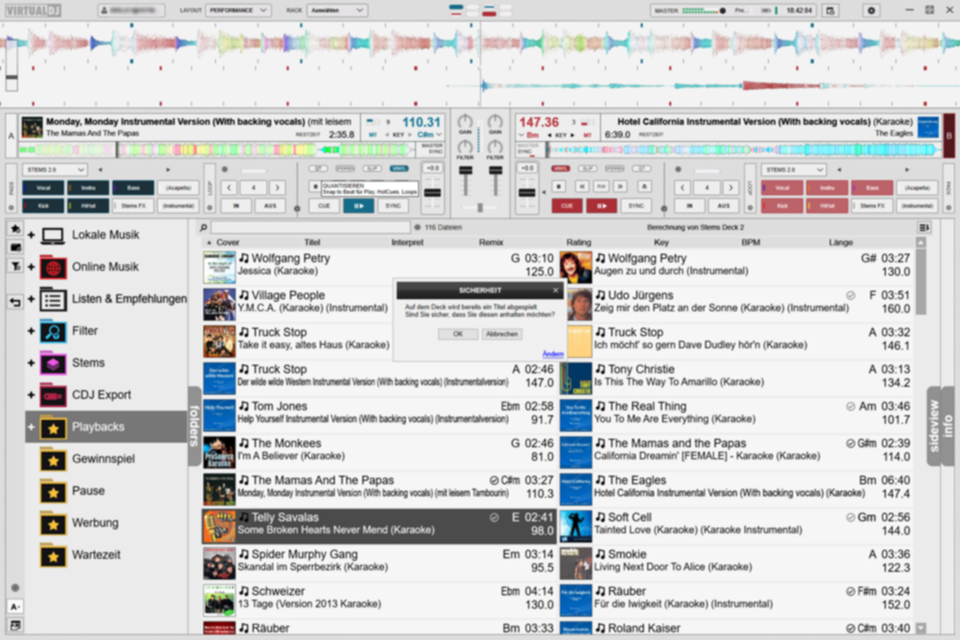This screenshot has width=960, height=640.
Task: Click the fast forward button on the right deck
Action: [620, 186]
